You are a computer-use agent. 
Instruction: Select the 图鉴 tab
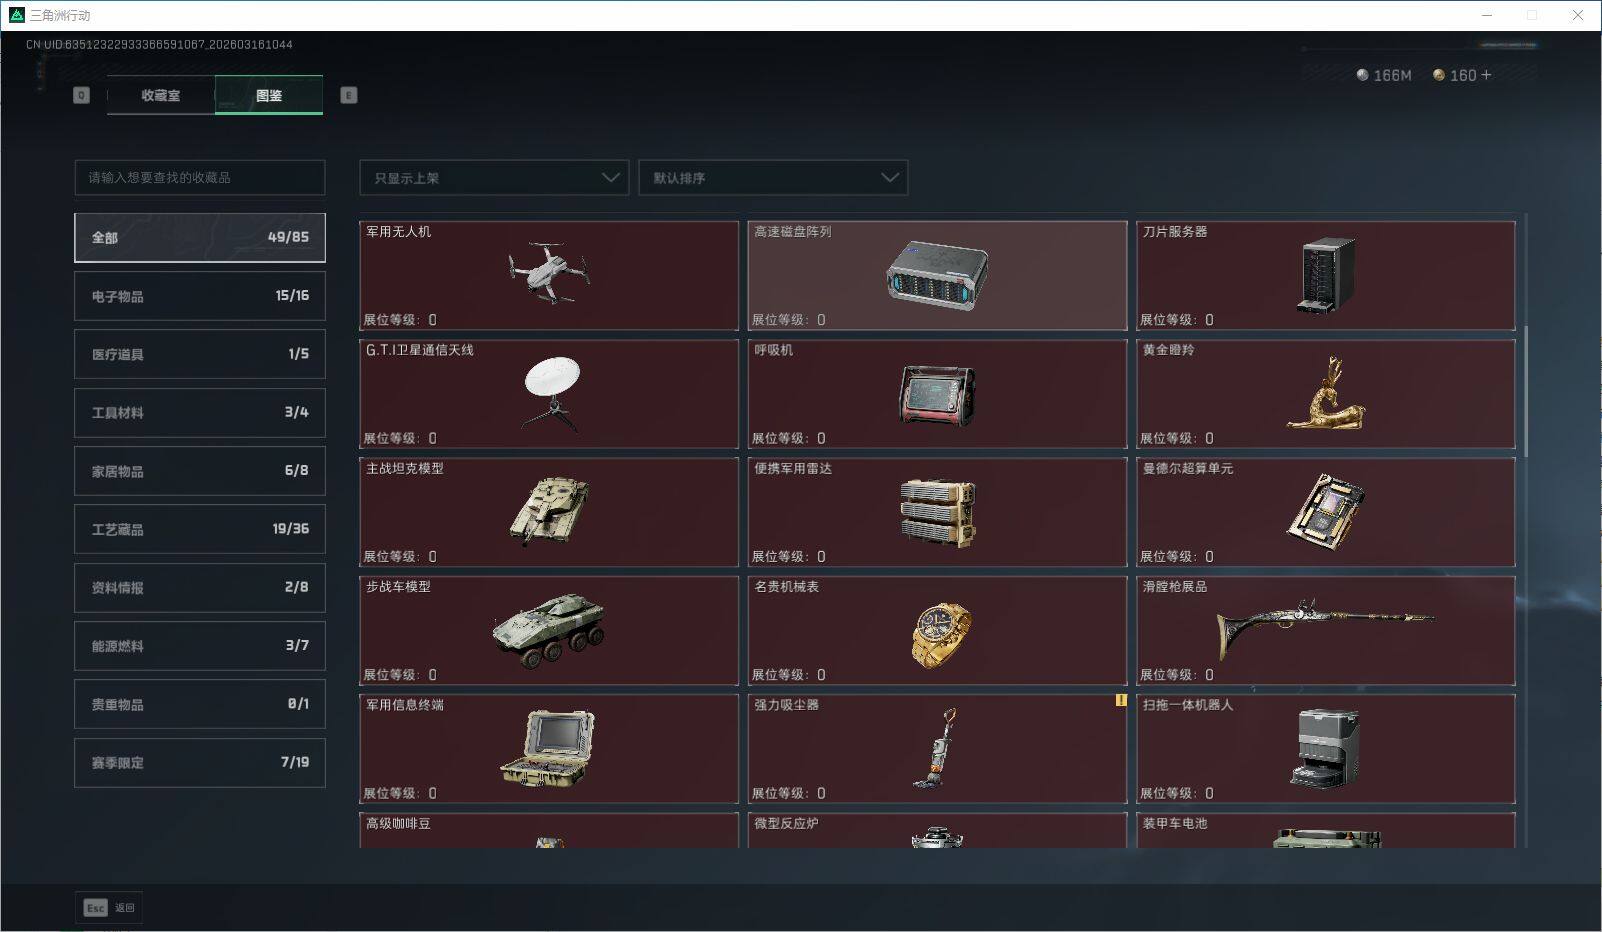coord(269,95)
